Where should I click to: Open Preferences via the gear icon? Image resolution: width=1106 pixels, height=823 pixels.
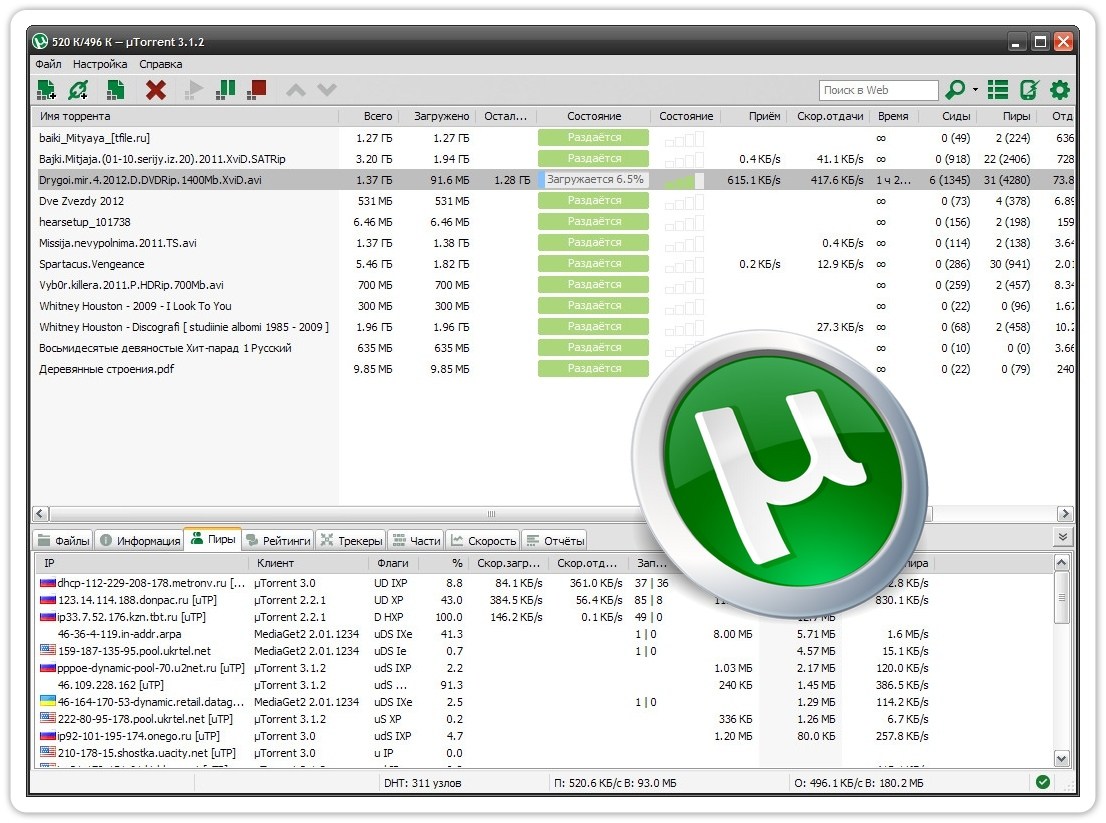(1060, 90)
